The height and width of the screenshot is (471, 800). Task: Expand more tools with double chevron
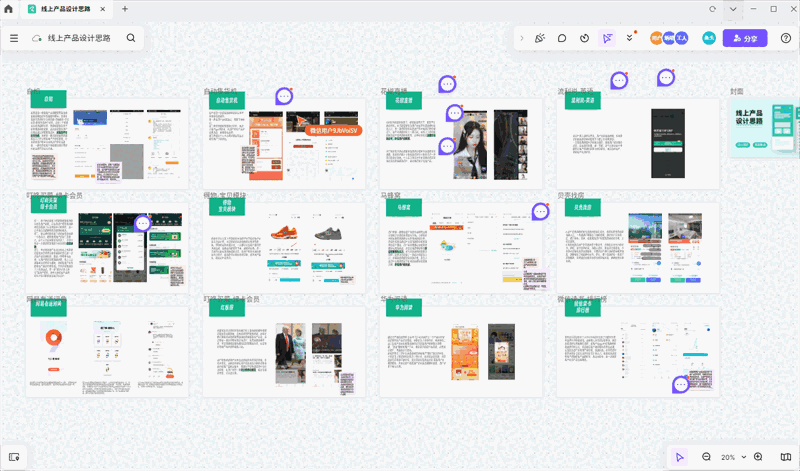coord(630,38)
